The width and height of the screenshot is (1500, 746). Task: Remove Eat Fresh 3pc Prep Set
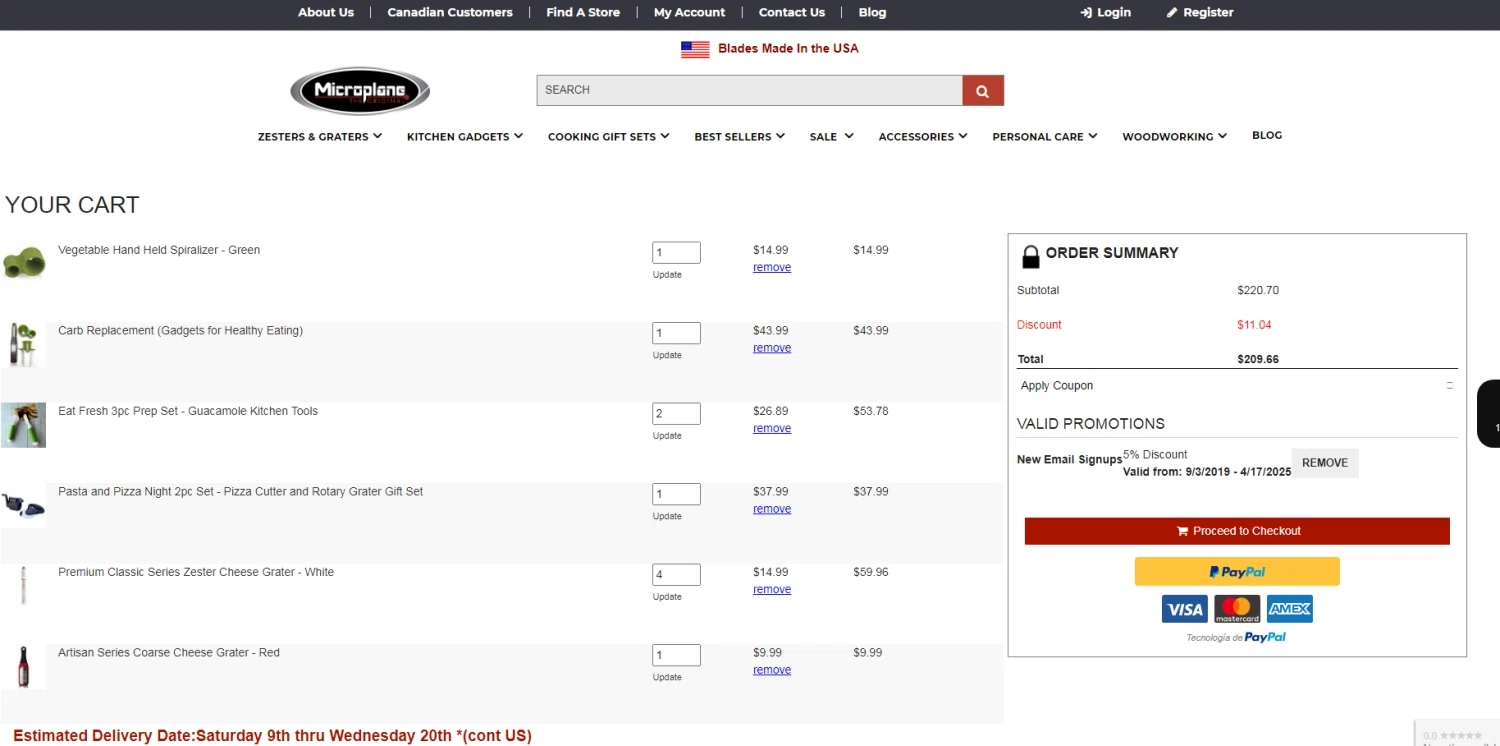tap(772, 429)
